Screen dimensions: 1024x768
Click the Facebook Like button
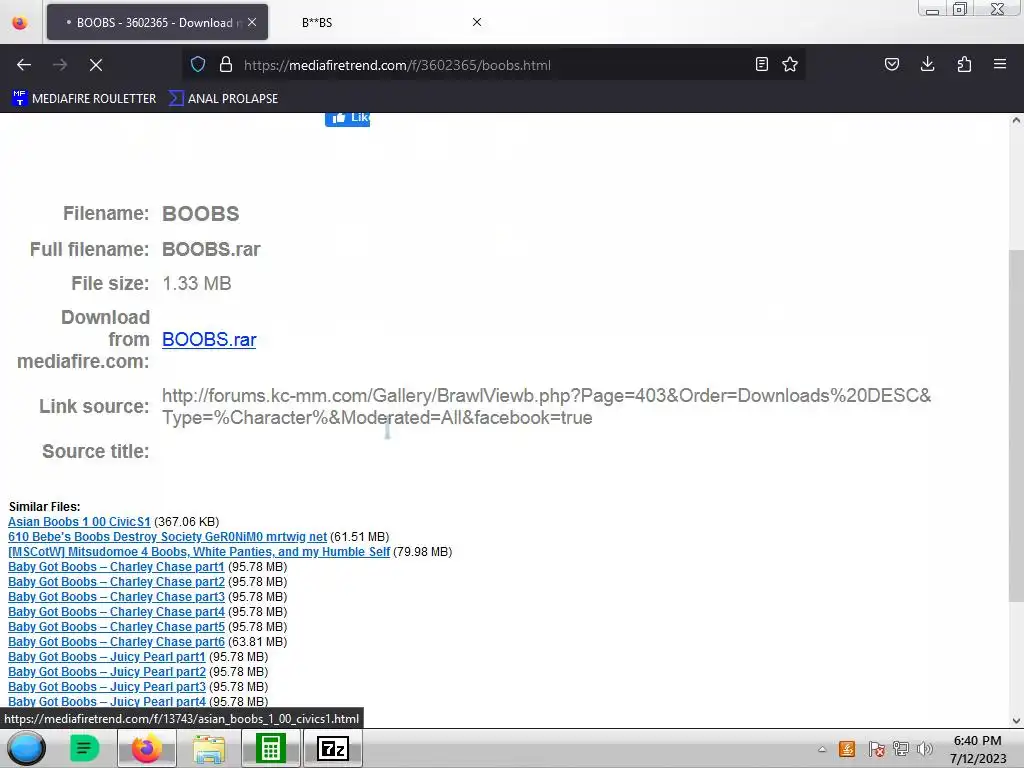click(347, 118)
